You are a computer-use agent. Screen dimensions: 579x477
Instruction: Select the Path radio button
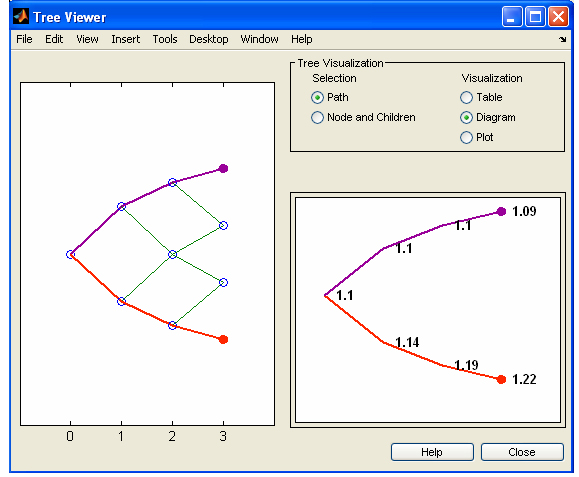[317, 97]
